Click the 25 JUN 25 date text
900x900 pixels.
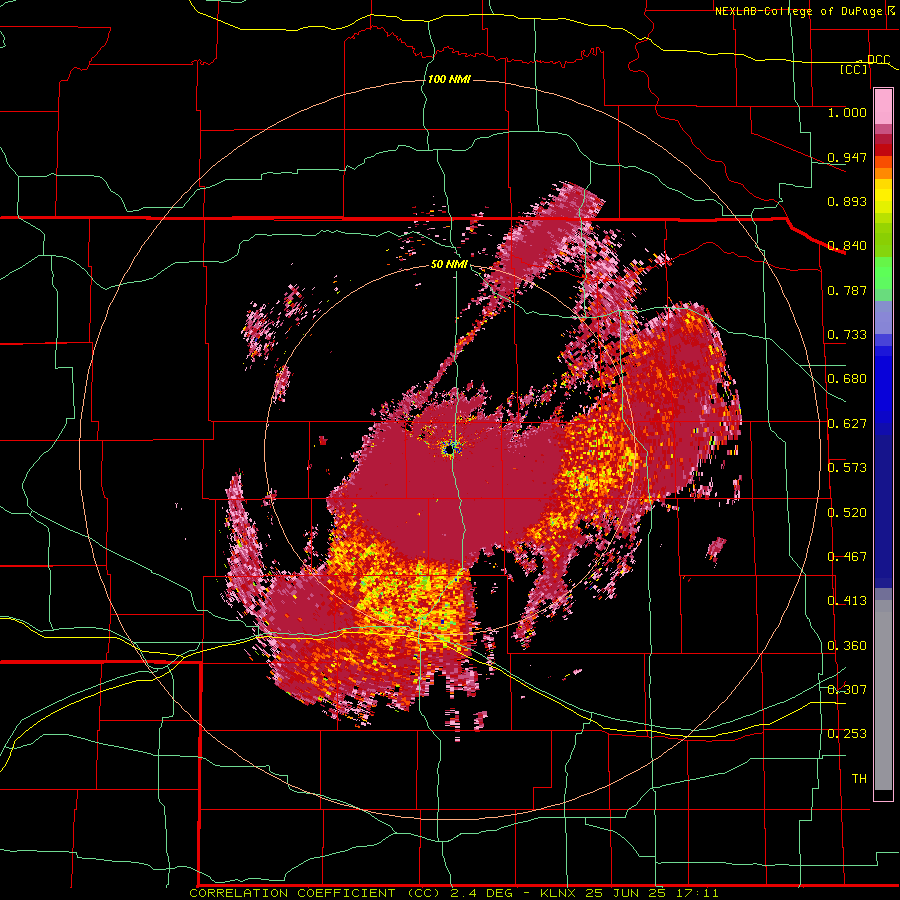625,893
